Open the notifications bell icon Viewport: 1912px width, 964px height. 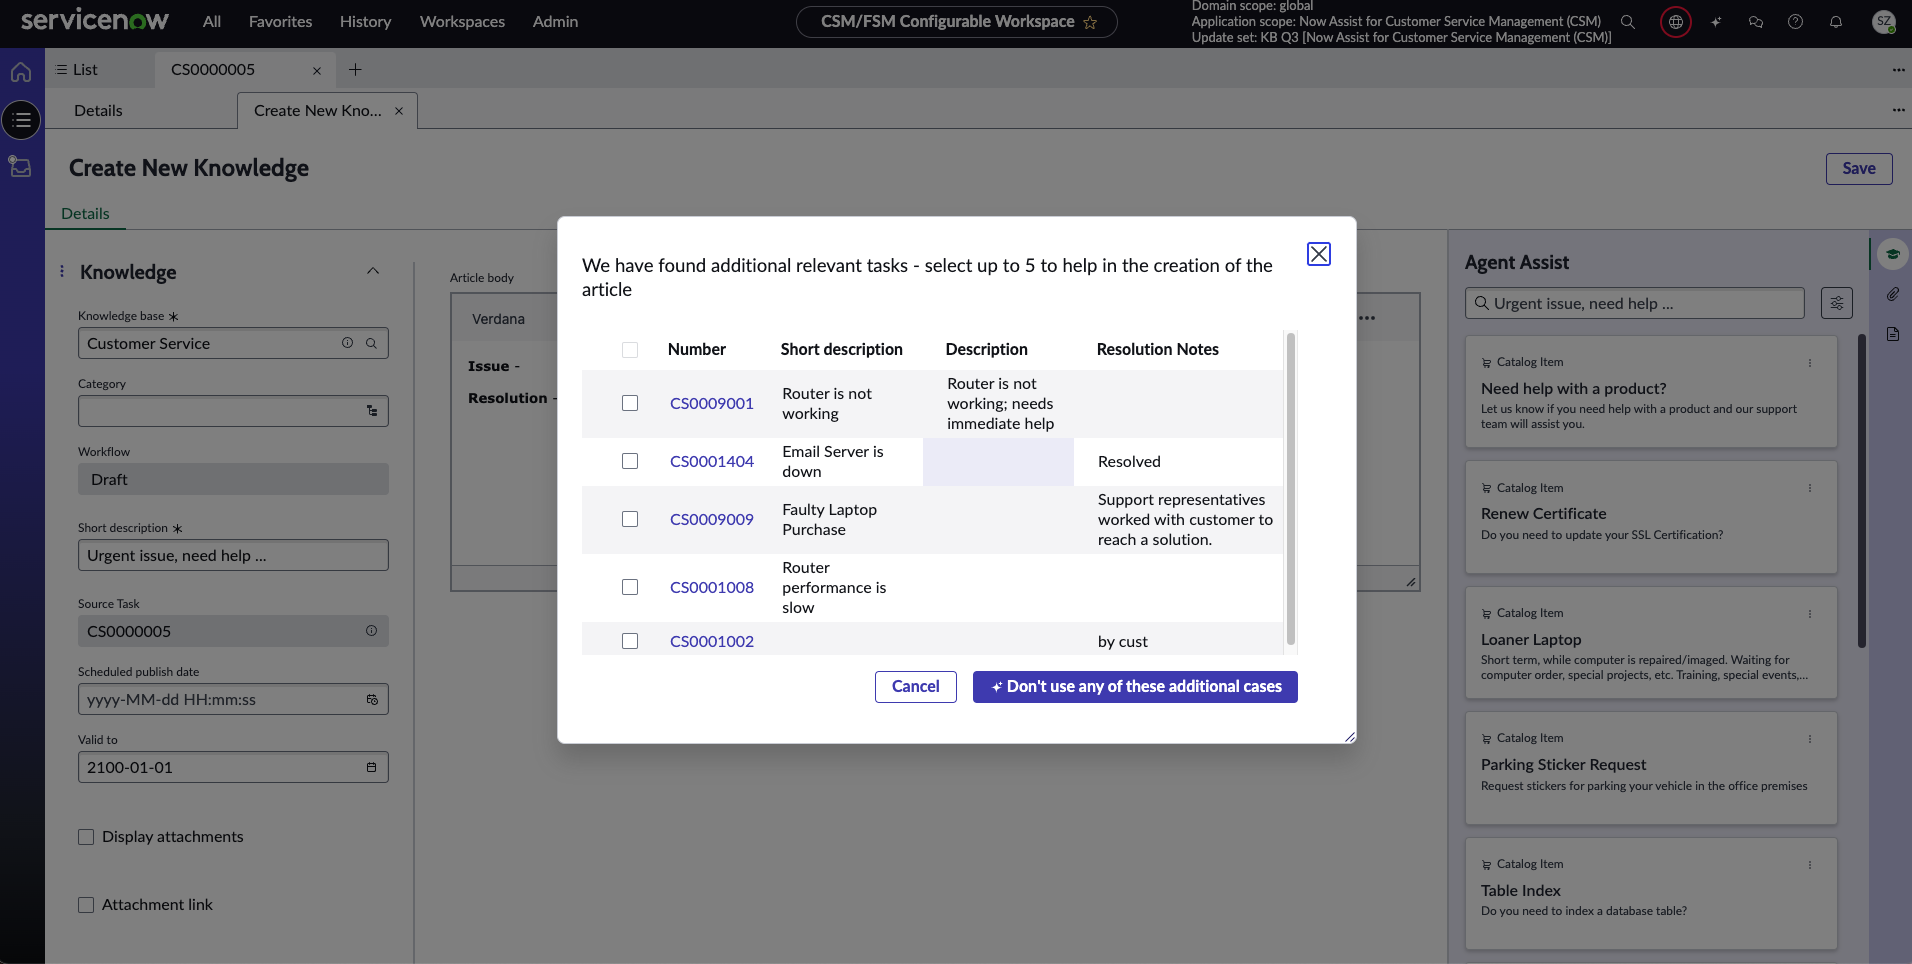click(1836, 21)
